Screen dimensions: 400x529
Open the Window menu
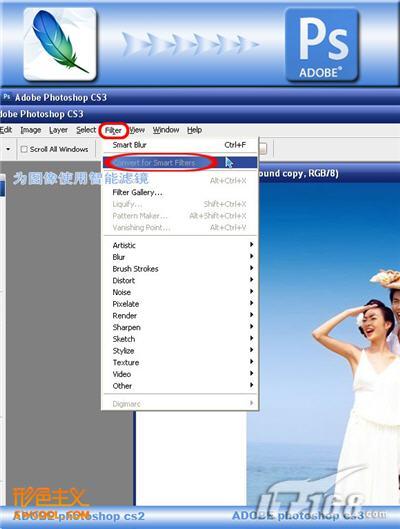[x=166, y=130]
